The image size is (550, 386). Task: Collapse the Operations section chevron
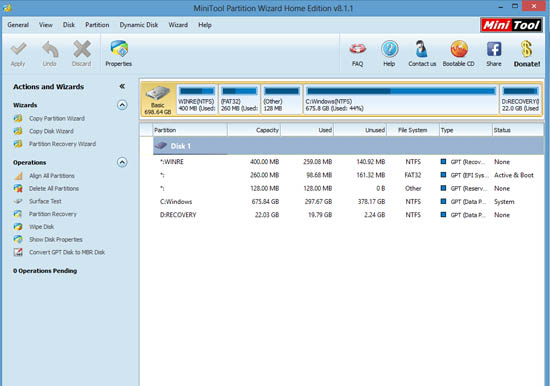click(122, 162)
